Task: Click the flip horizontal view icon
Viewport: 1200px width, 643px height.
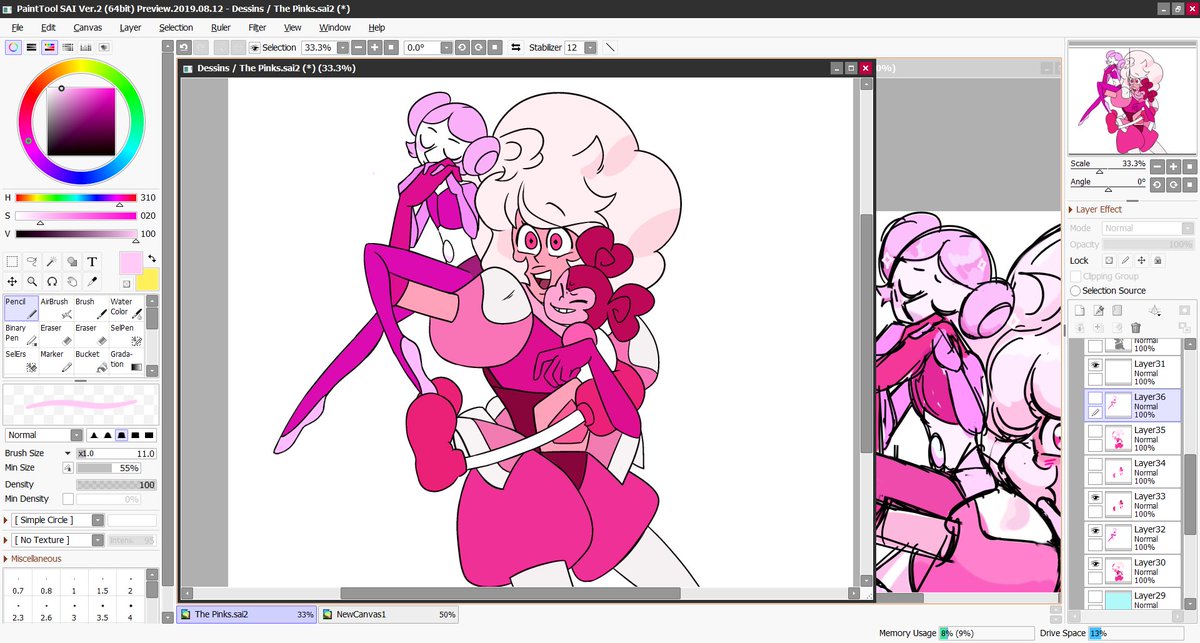Action: click(515, 47)
